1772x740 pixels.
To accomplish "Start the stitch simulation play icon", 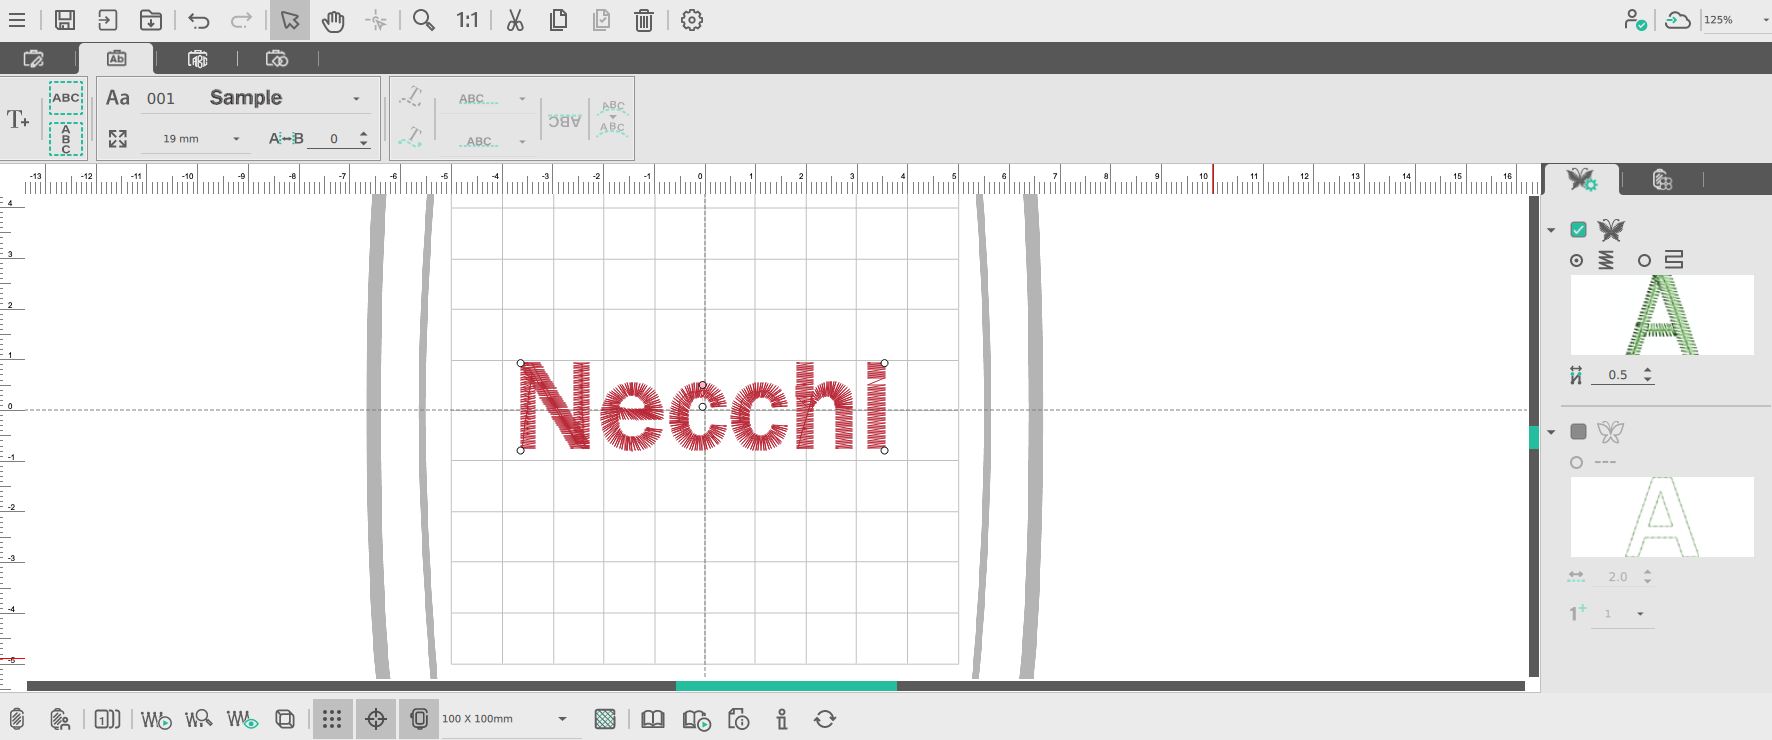I will coord(156,719).
